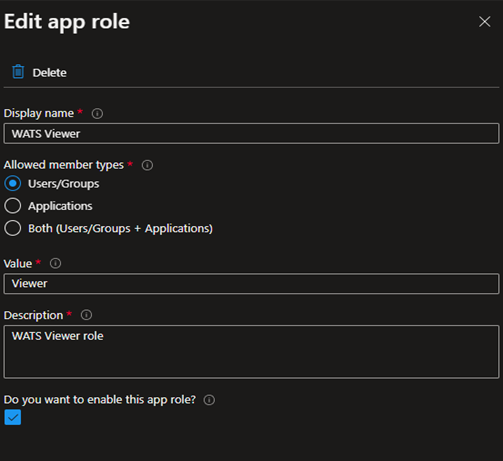Viewport: 503px width, 461px height.
Task: Close the Edit app role panel
Action: point(484,22)
